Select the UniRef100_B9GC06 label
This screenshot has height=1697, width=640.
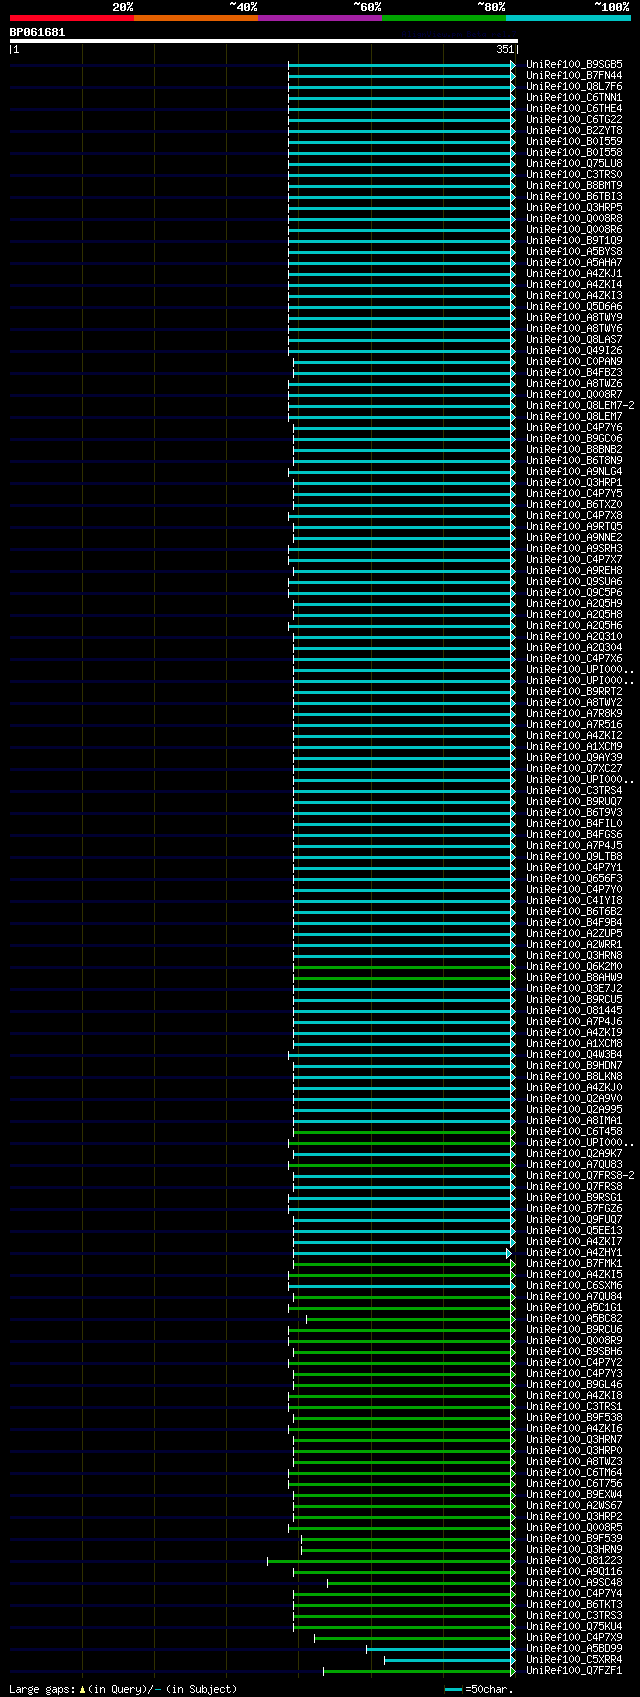(574, 439)
